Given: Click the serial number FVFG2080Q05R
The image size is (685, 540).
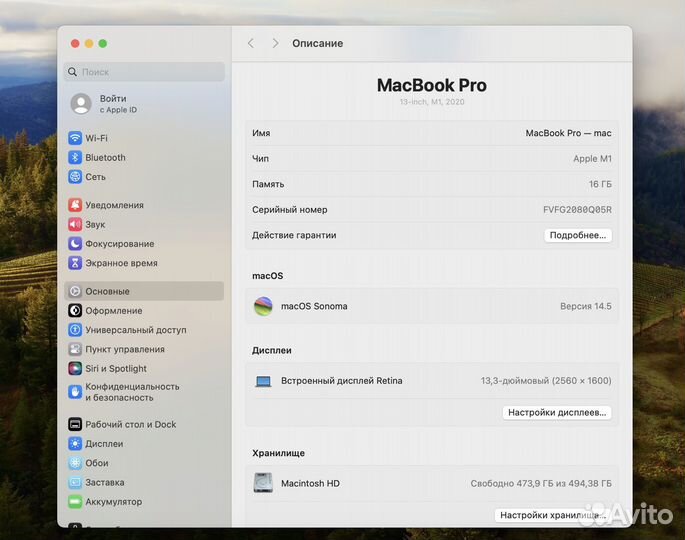Looking at the screenshot, I should pos(577,210).
